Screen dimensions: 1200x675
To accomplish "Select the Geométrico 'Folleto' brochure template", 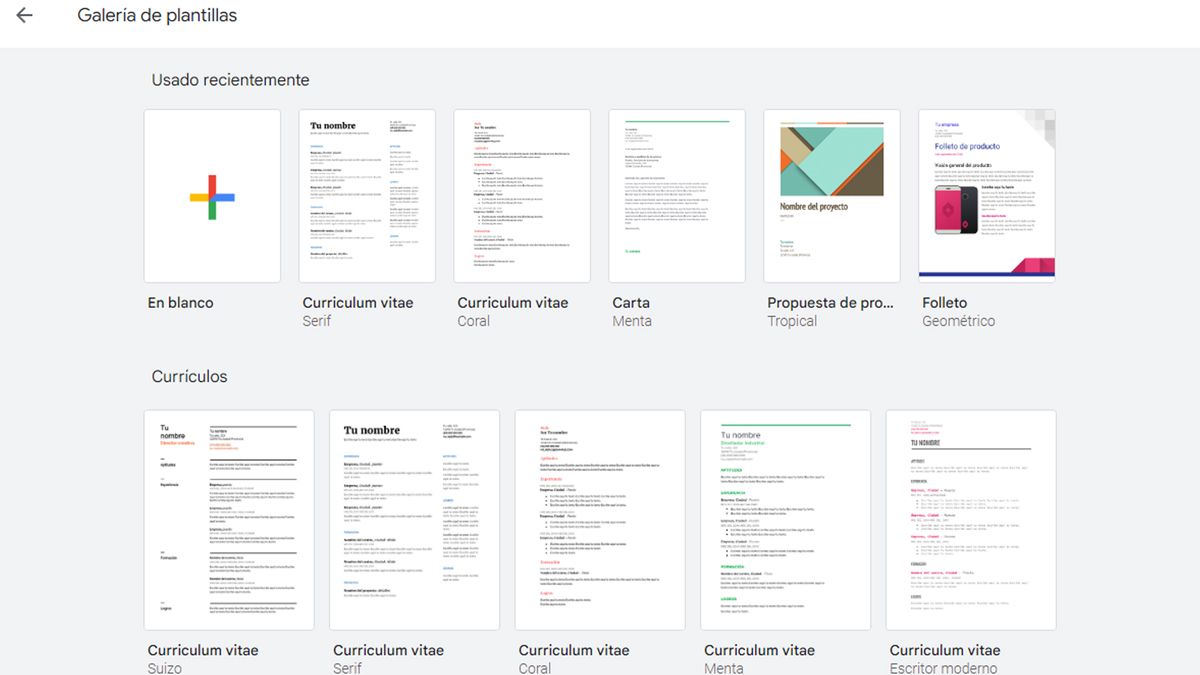I will (986, 195).
